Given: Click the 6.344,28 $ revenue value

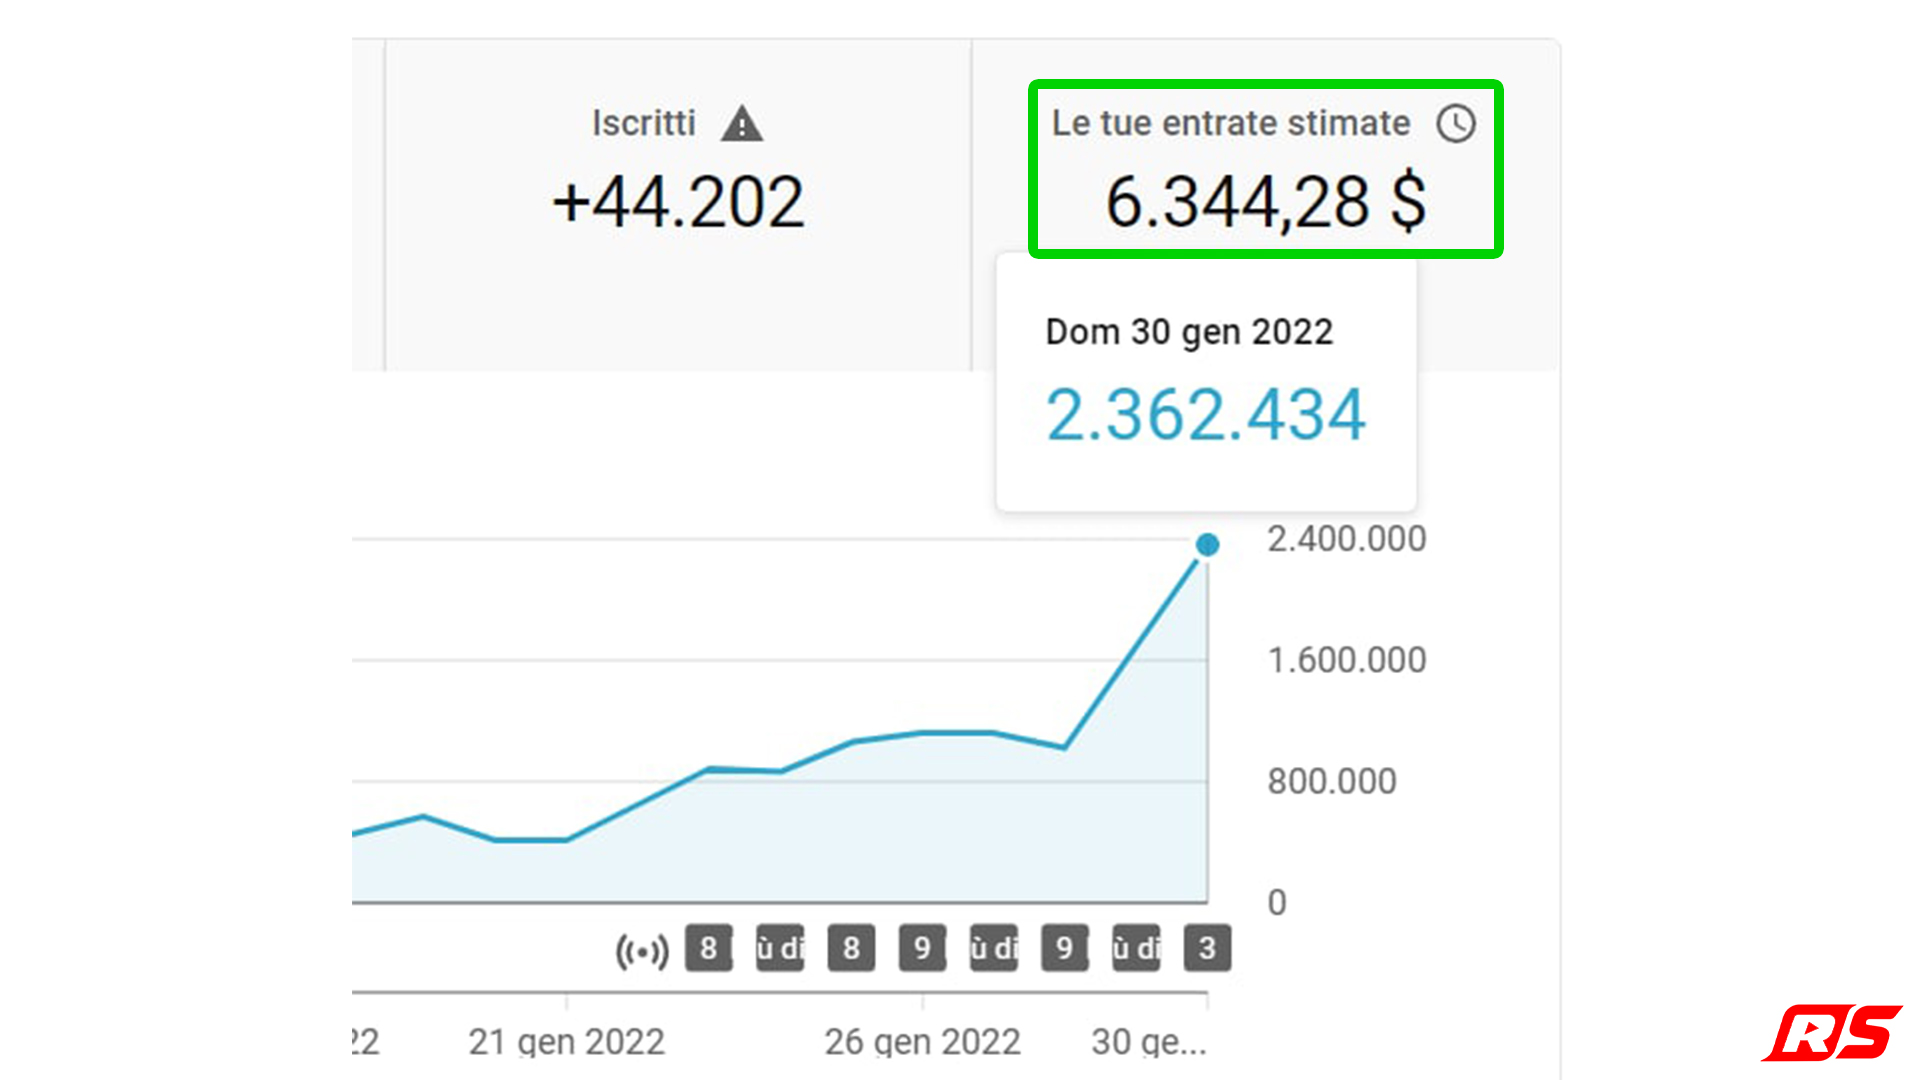Looking at the screenshot, I should pyautogui.click(x=1266, y=203).
